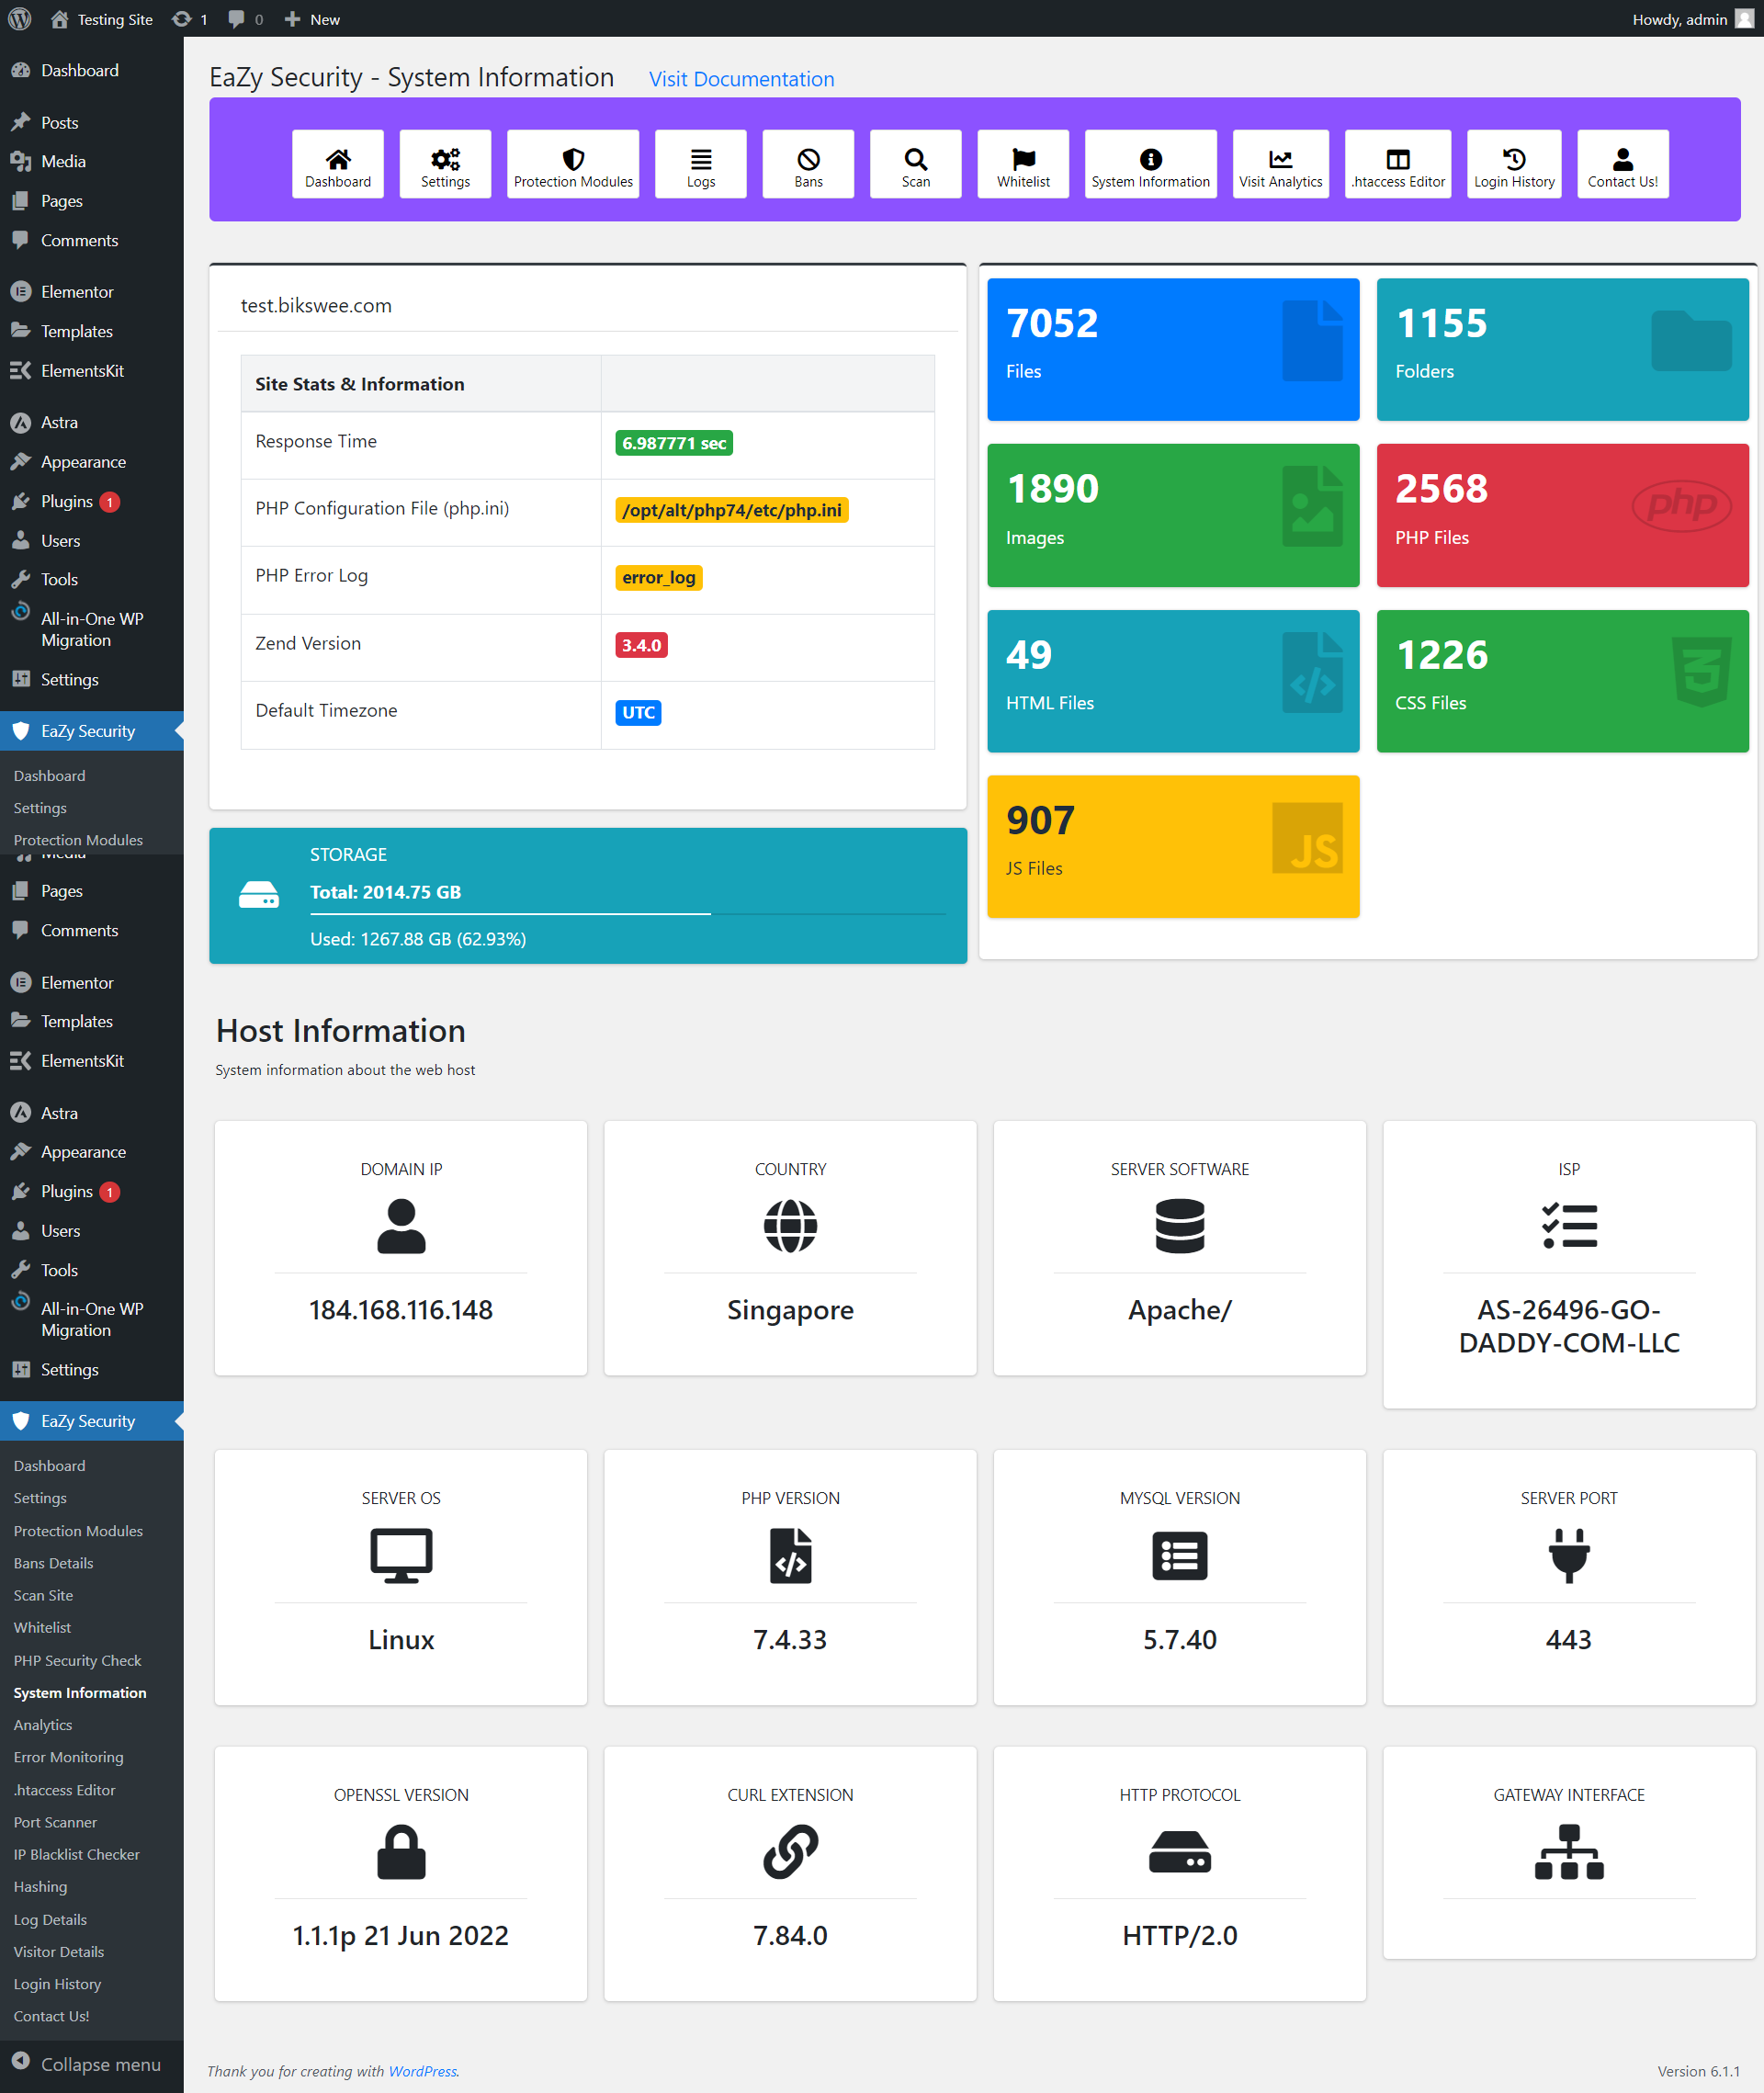Open Posts in the admin sidebar
Screen dimensions: 1764x2093
(59, 123)
